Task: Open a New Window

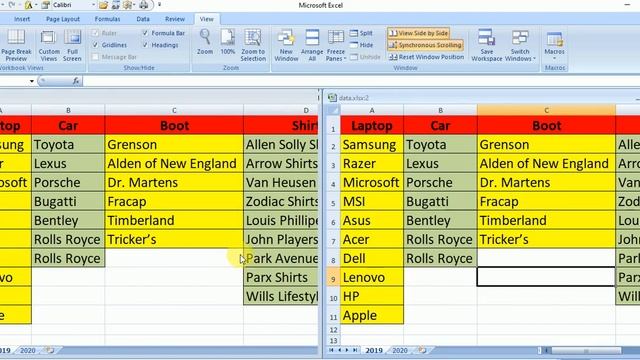Action: pyautogui.click(x=286, y=46)
